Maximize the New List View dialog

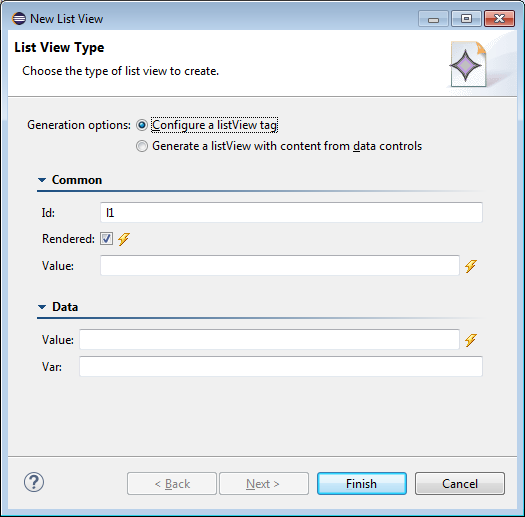466,18
